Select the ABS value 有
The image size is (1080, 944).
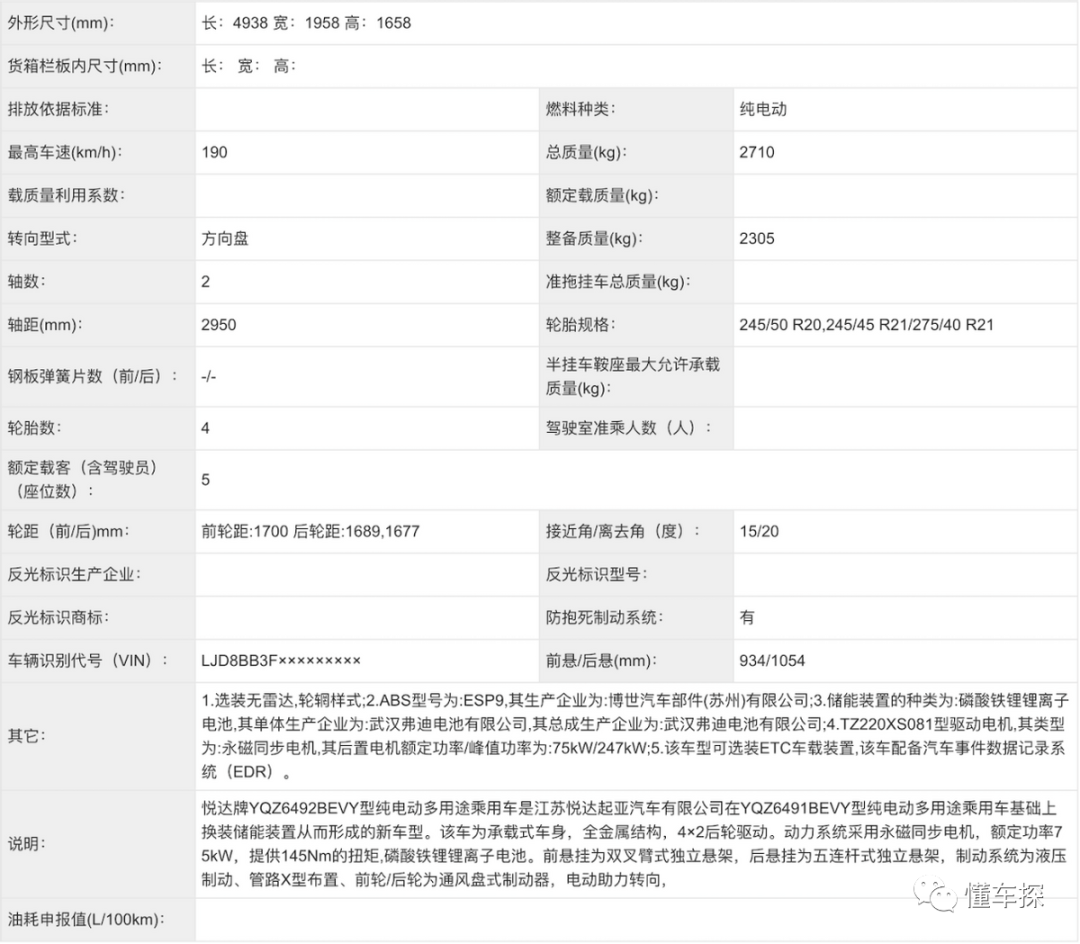[x=747, y=617]
